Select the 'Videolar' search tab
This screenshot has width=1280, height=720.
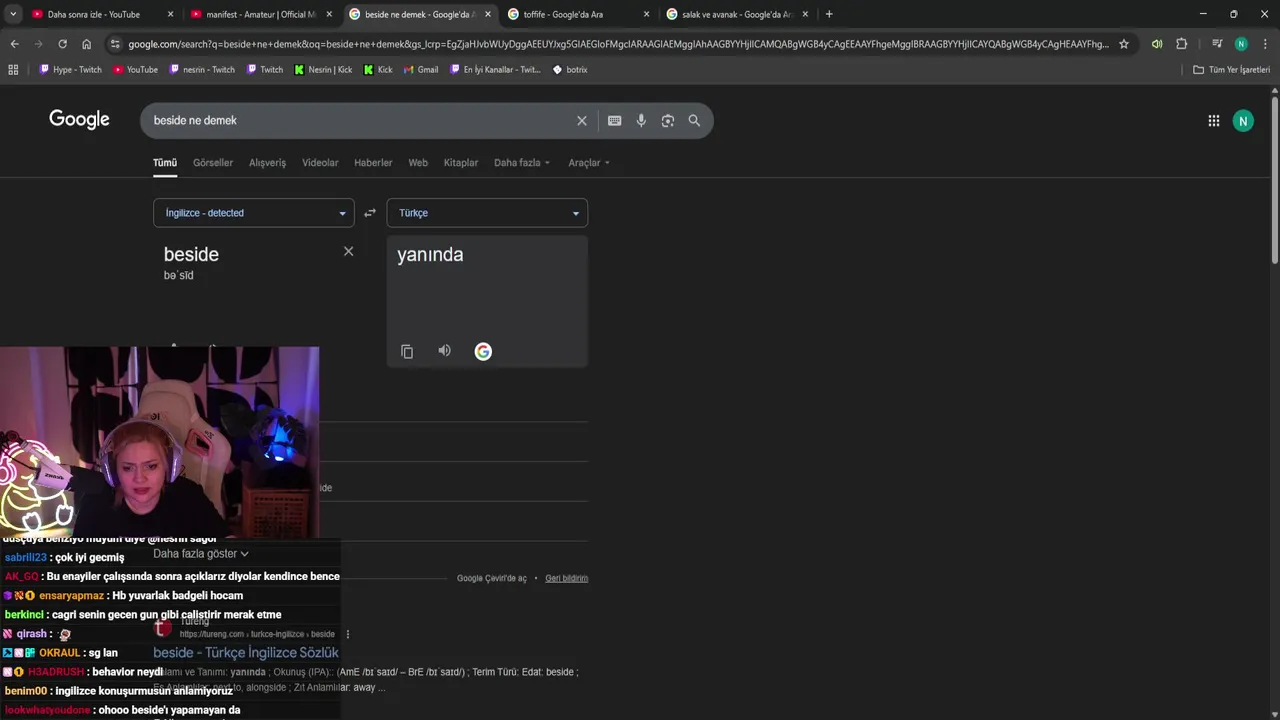320,163
